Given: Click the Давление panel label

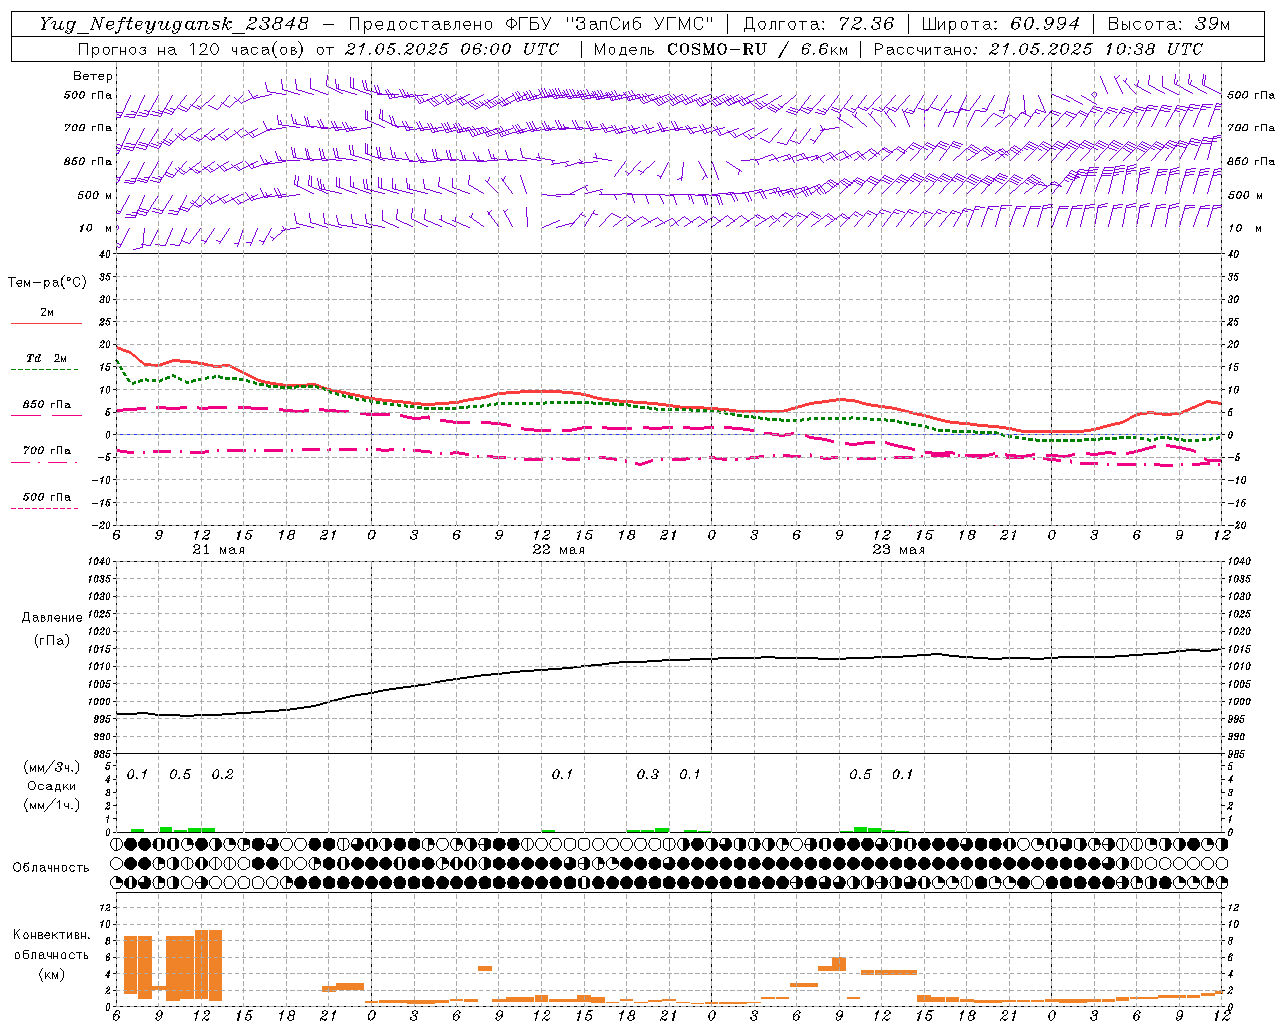Looking at the screenshot, I should click(52, 618).
